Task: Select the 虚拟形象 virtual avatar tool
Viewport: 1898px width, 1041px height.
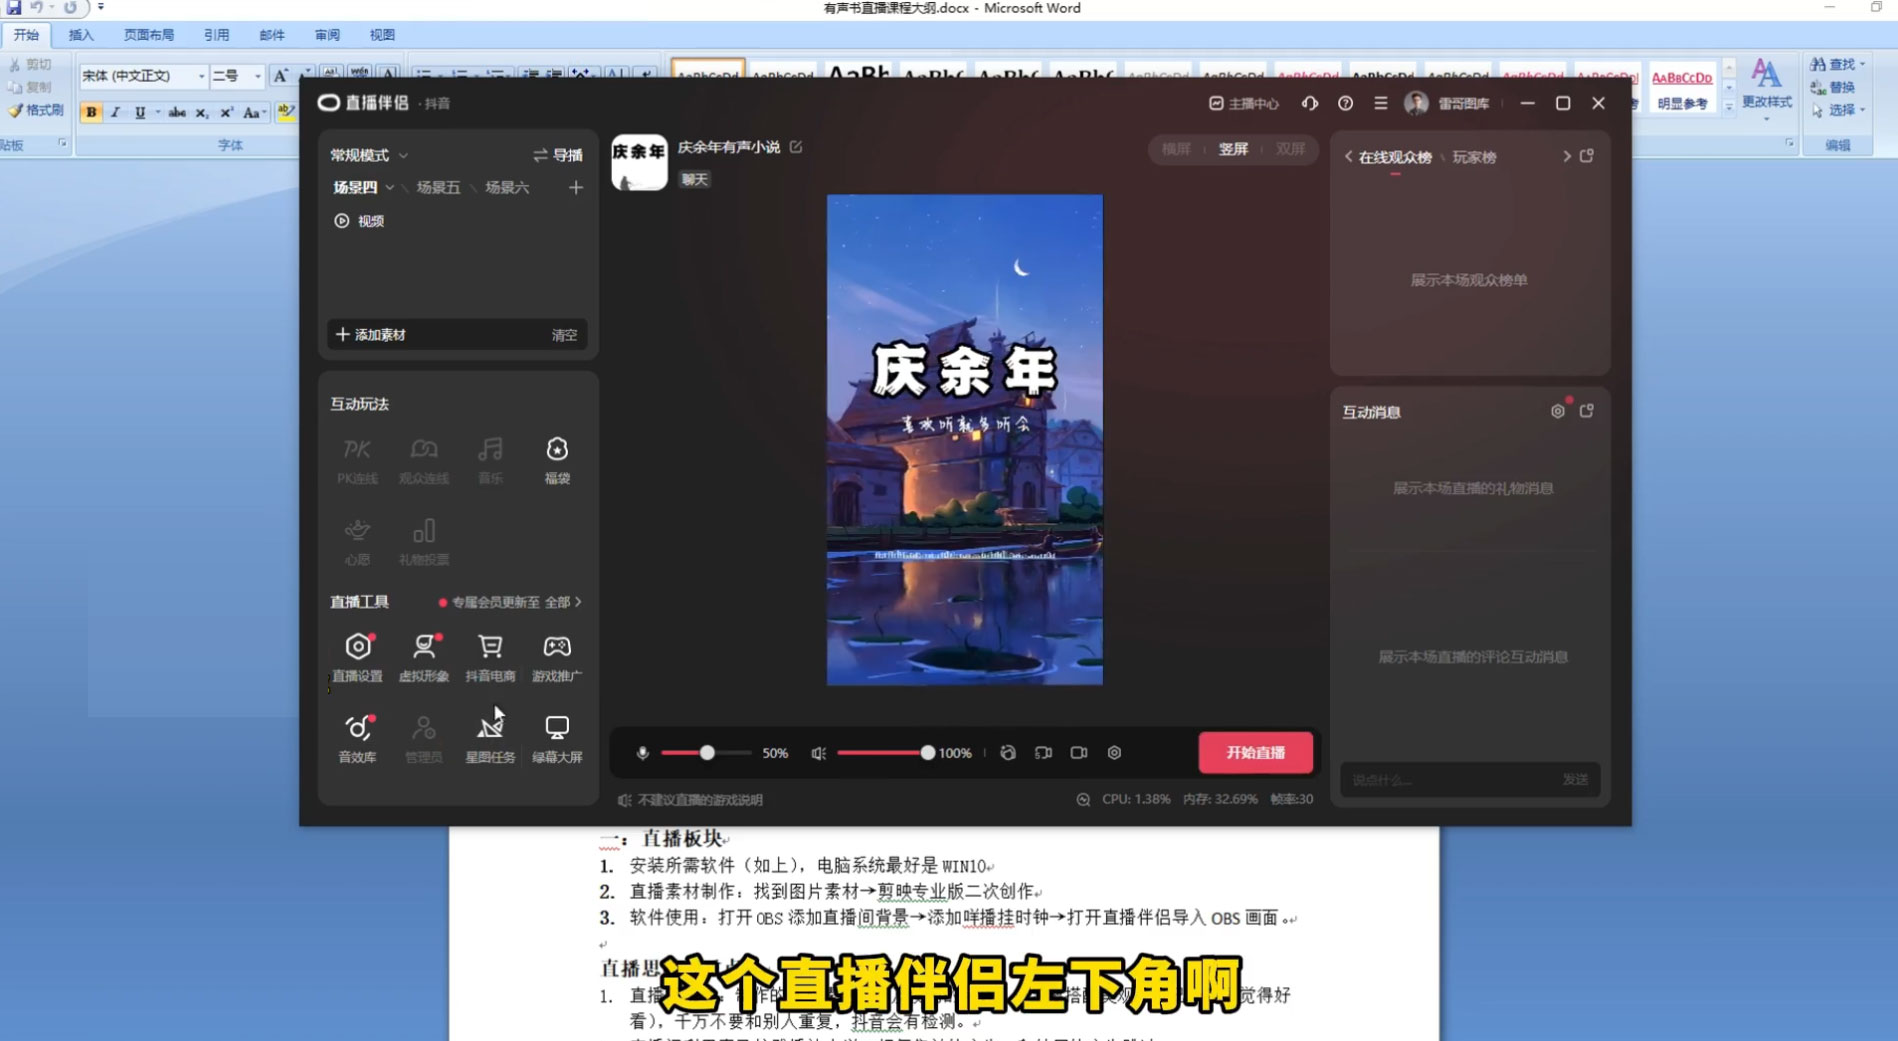Action: [x=423, y=657]
